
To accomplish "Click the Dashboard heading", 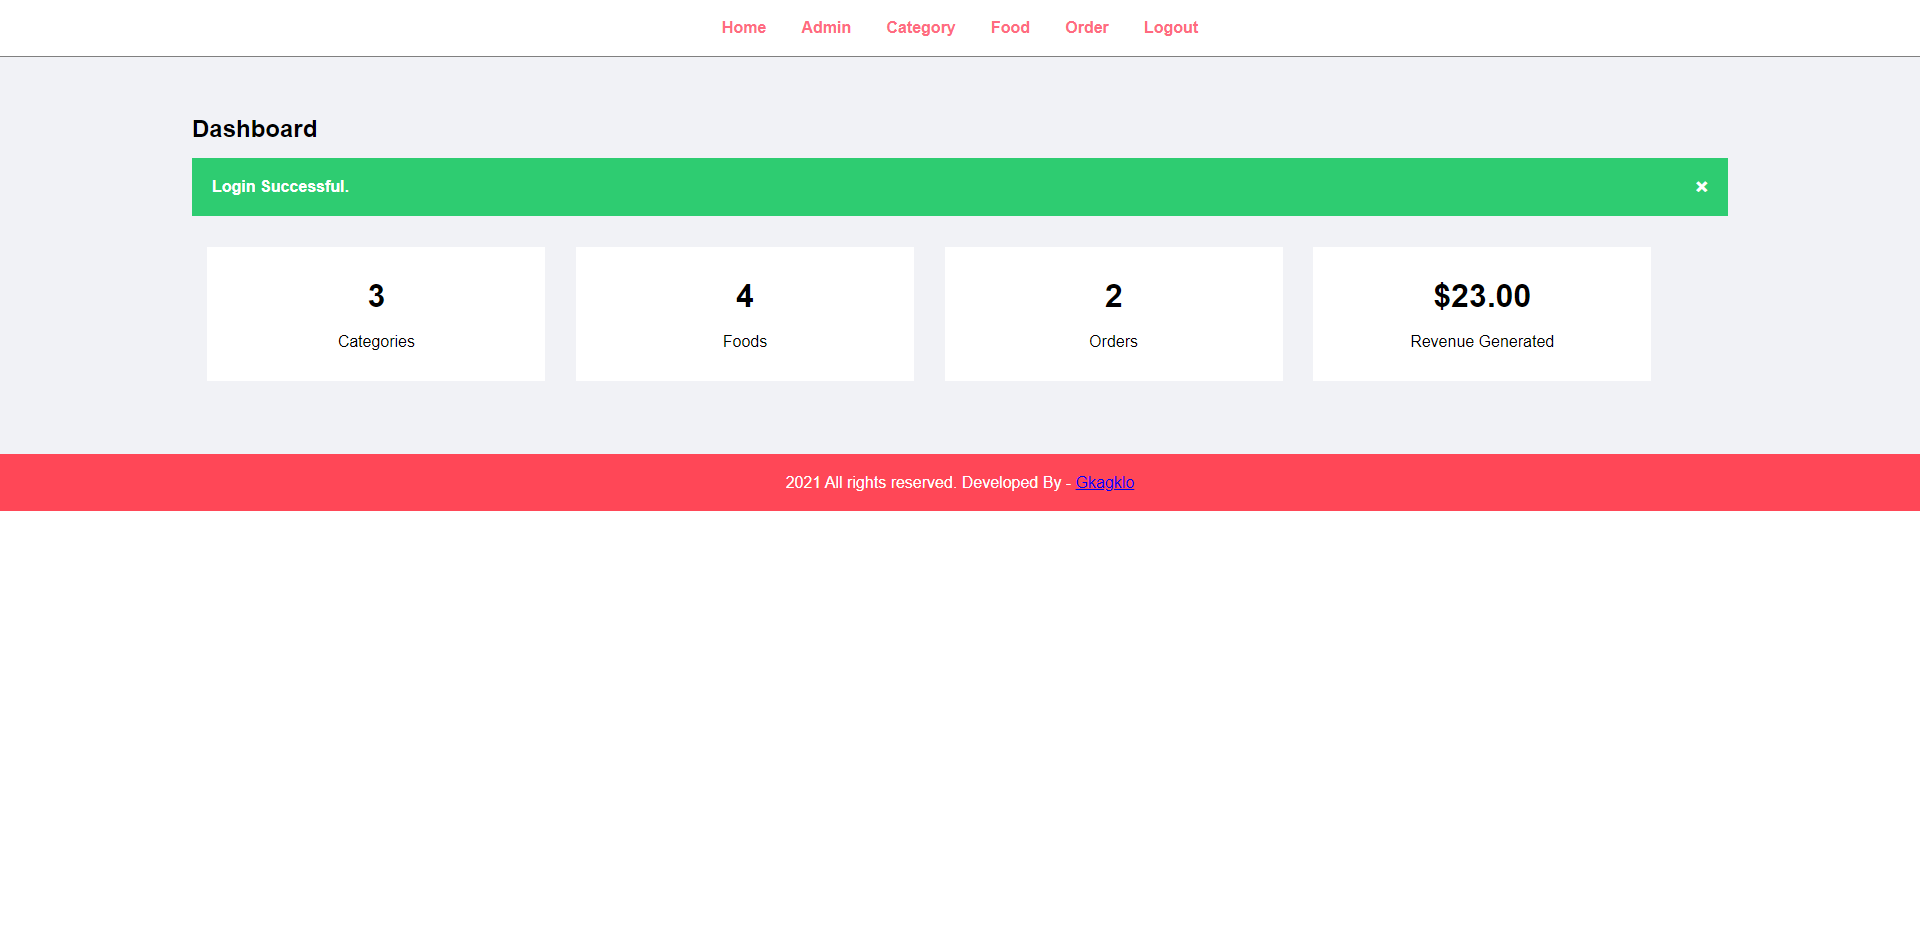I will tap(254, 129).
